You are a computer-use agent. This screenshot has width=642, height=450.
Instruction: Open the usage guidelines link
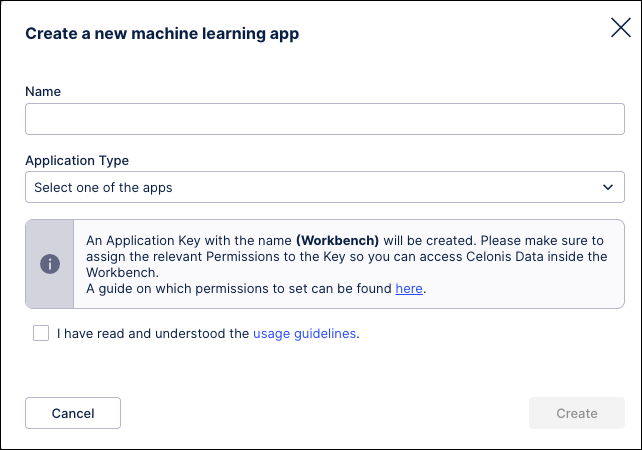[x=304, y=334]
